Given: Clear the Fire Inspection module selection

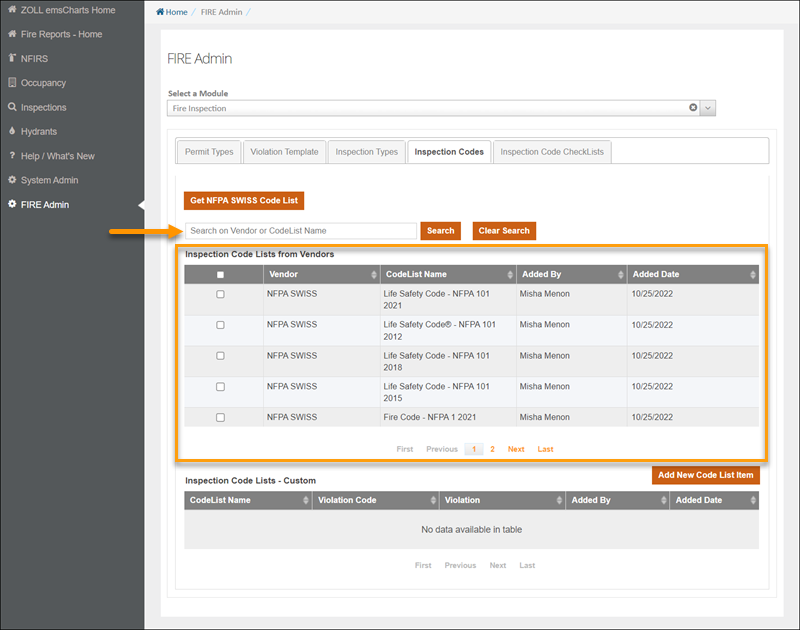Looking at the screenshot, I should (x=693, y=108).
